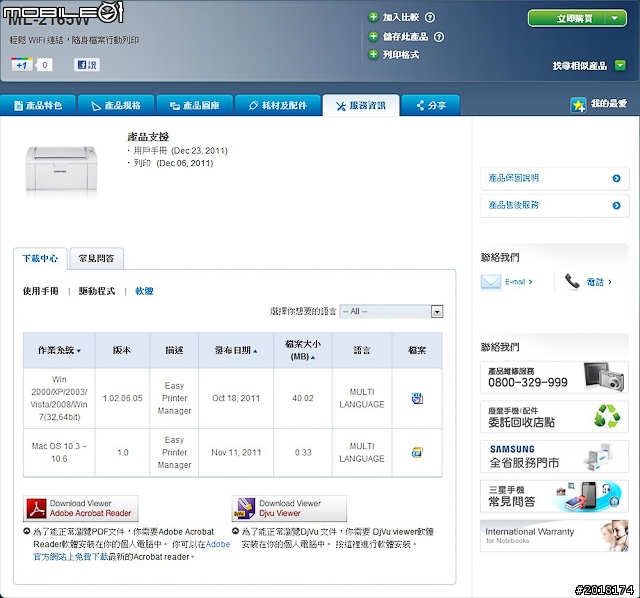Image resolution: width=640 pixels, height=598 pixels.
Task: Open the help icon next to 加入比較
Action: [430, 18]
